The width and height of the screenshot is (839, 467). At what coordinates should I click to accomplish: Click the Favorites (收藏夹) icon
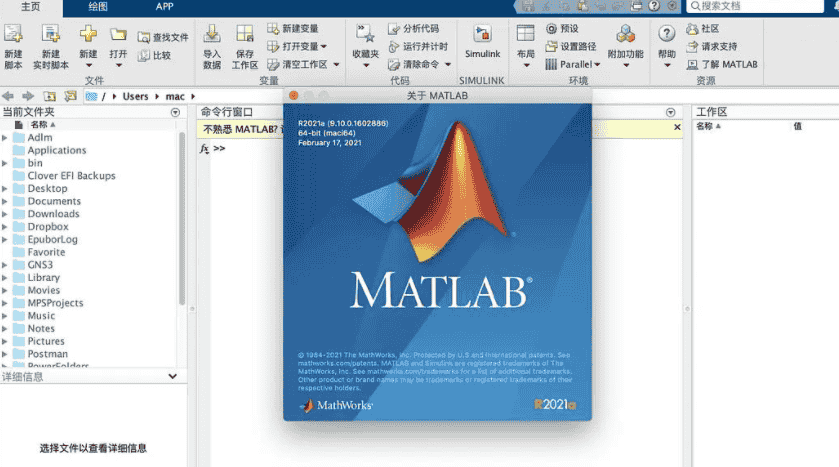pyautogui.click(x=365, y=34)
